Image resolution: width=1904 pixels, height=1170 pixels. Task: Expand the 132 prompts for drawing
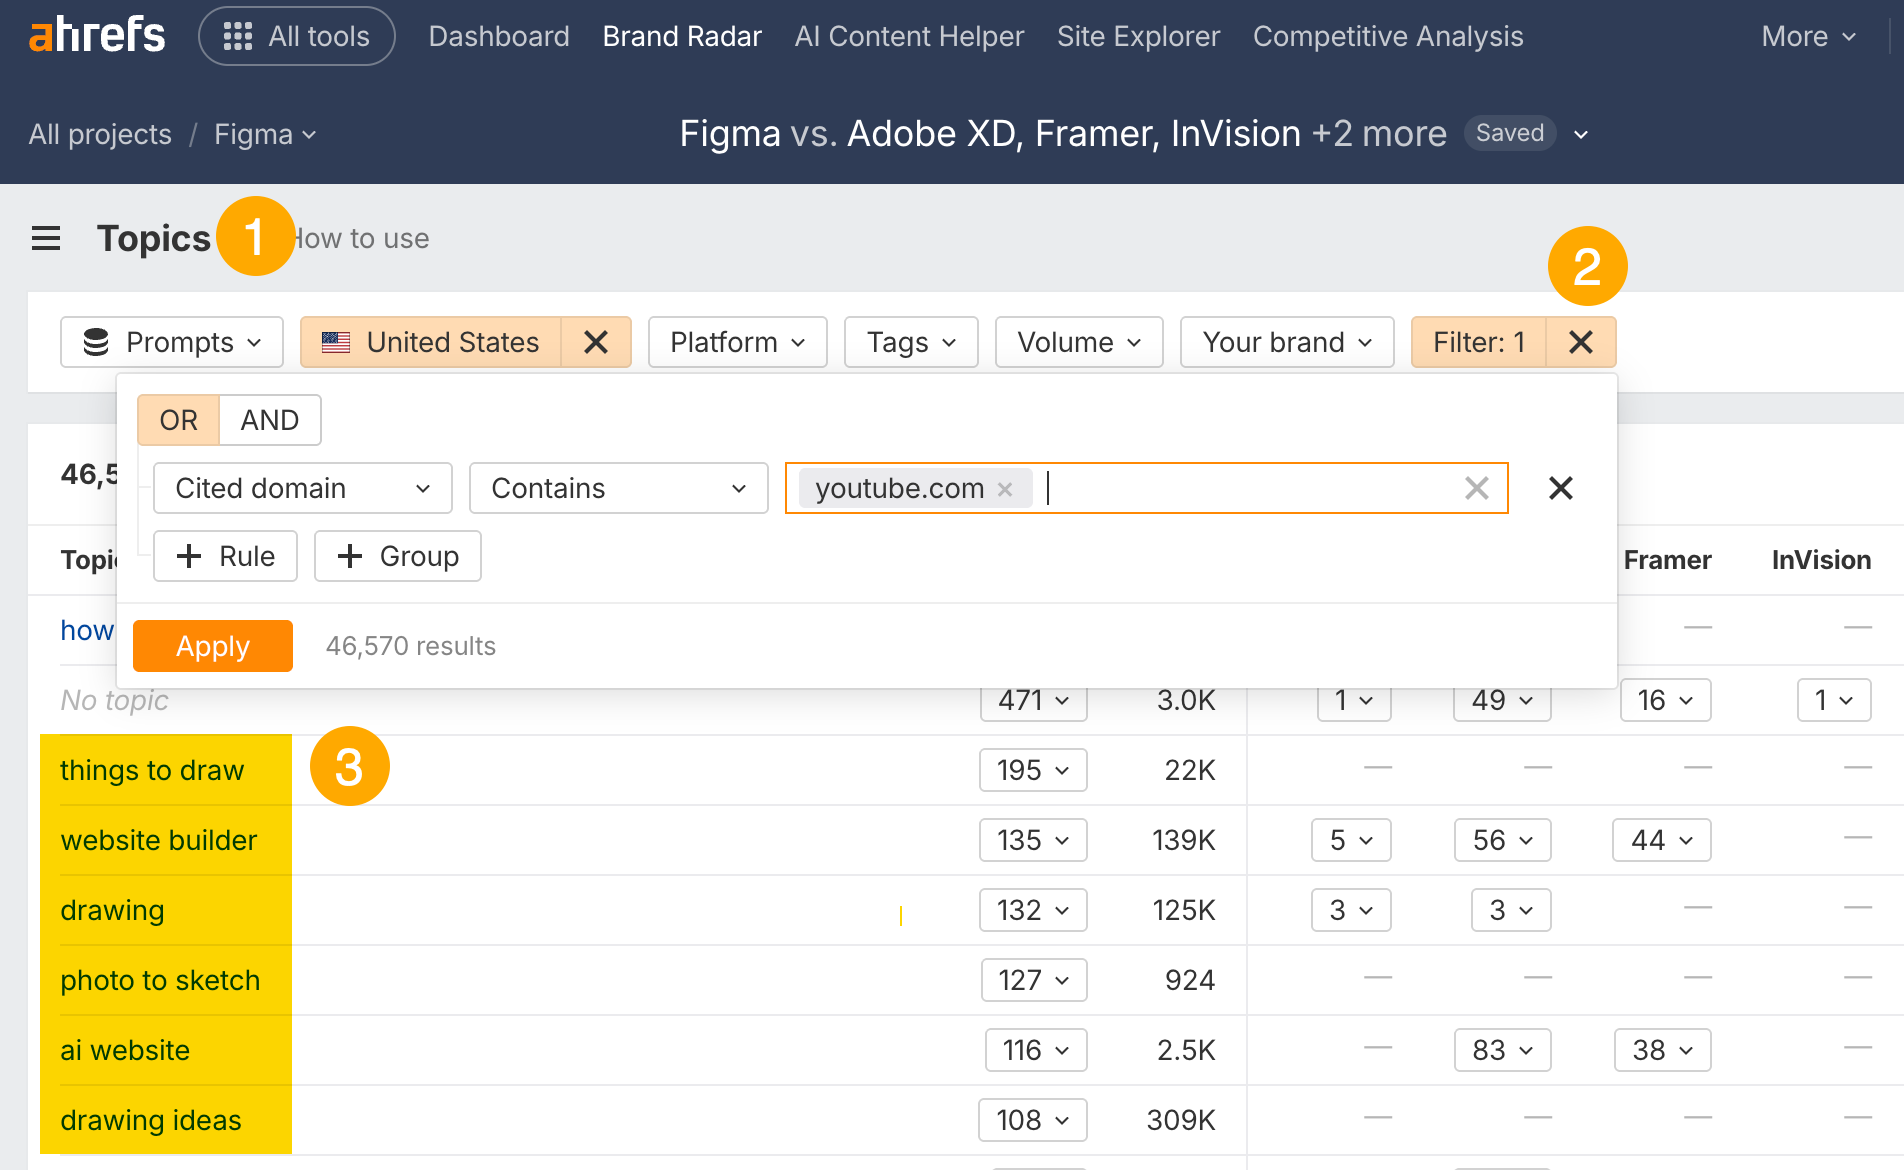coord(1034,910)
